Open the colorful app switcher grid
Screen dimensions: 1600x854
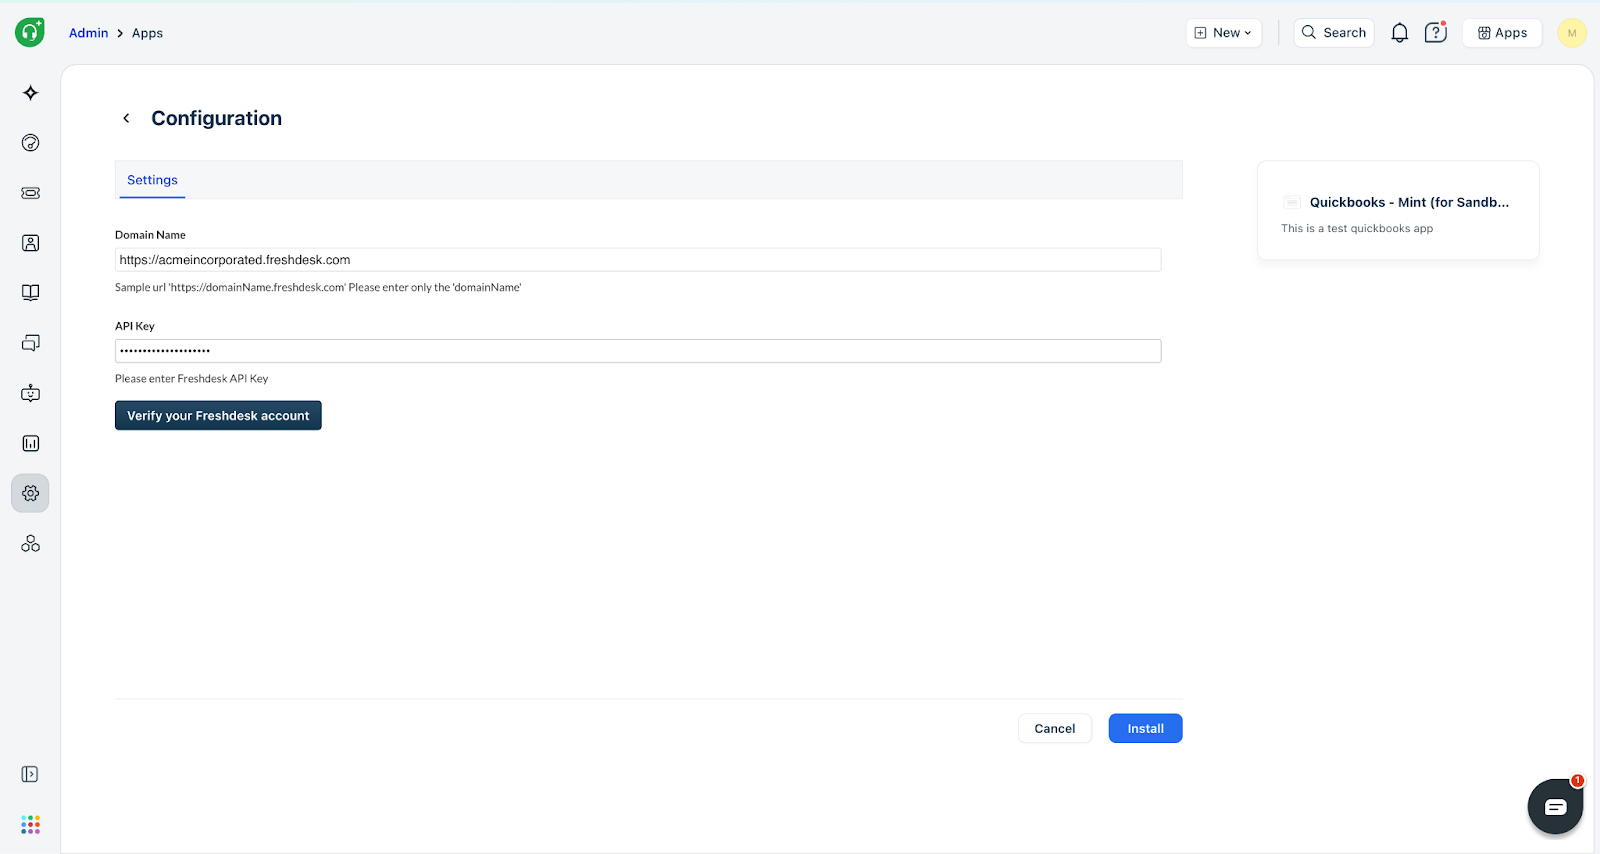[x=31, y=824]
